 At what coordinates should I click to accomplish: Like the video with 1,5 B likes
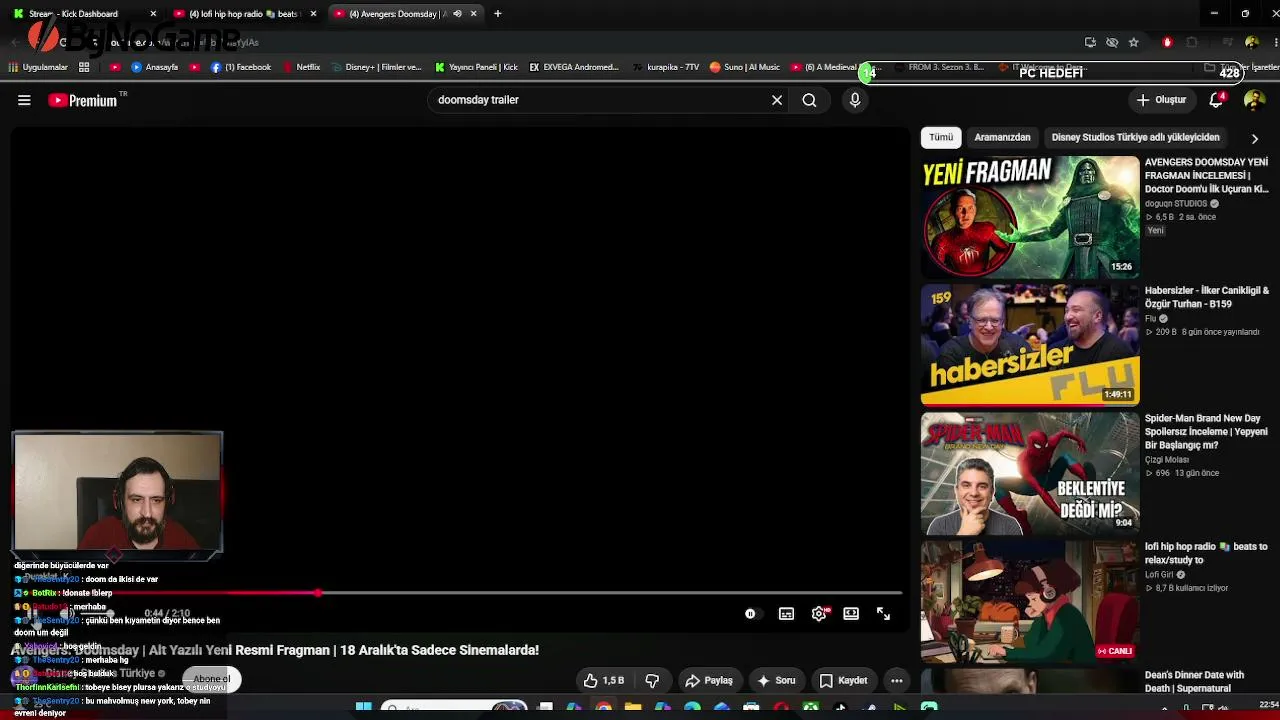pos(604,681)
